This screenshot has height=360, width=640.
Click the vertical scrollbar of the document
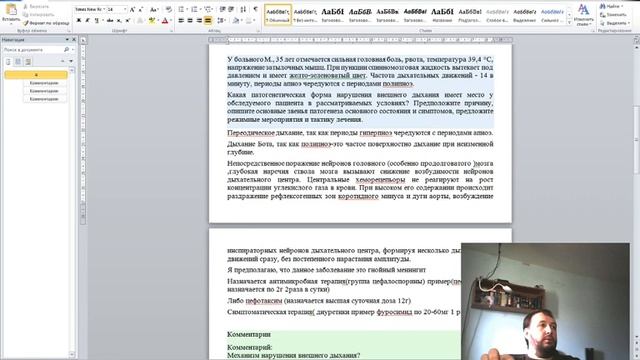636,139
